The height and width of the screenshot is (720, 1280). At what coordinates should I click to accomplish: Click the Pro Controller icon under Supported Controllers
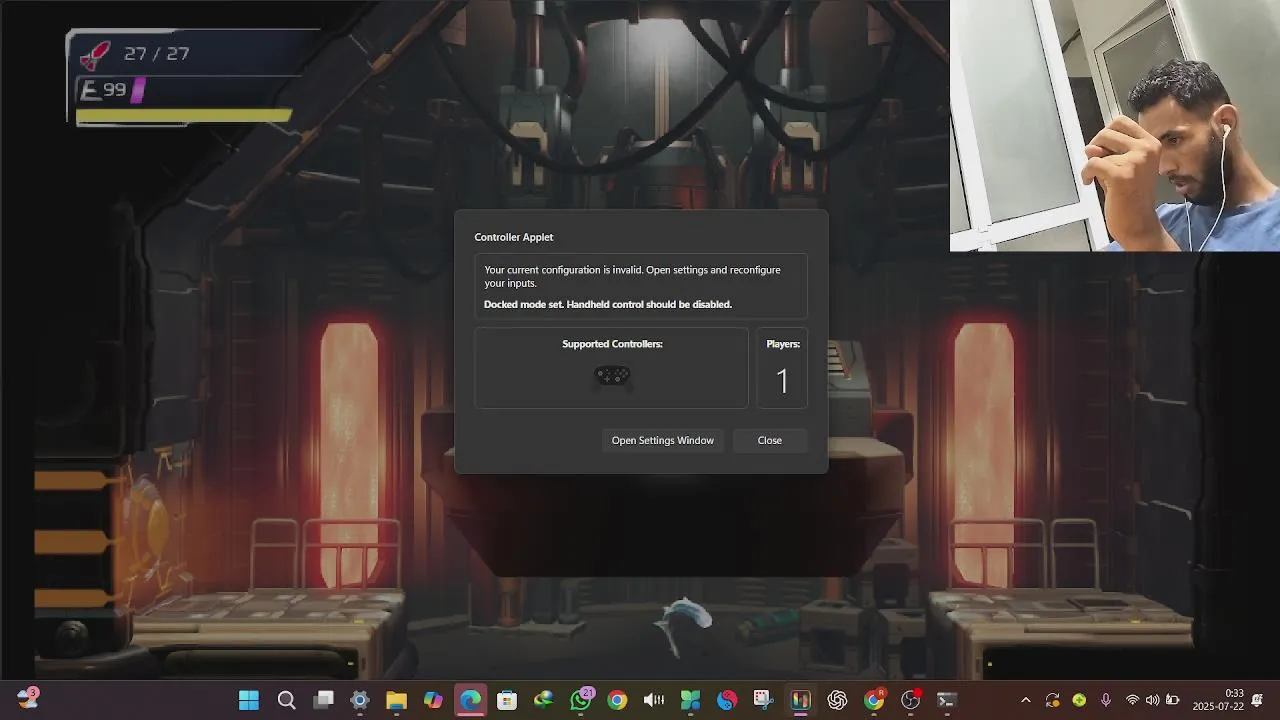(612, 376)
